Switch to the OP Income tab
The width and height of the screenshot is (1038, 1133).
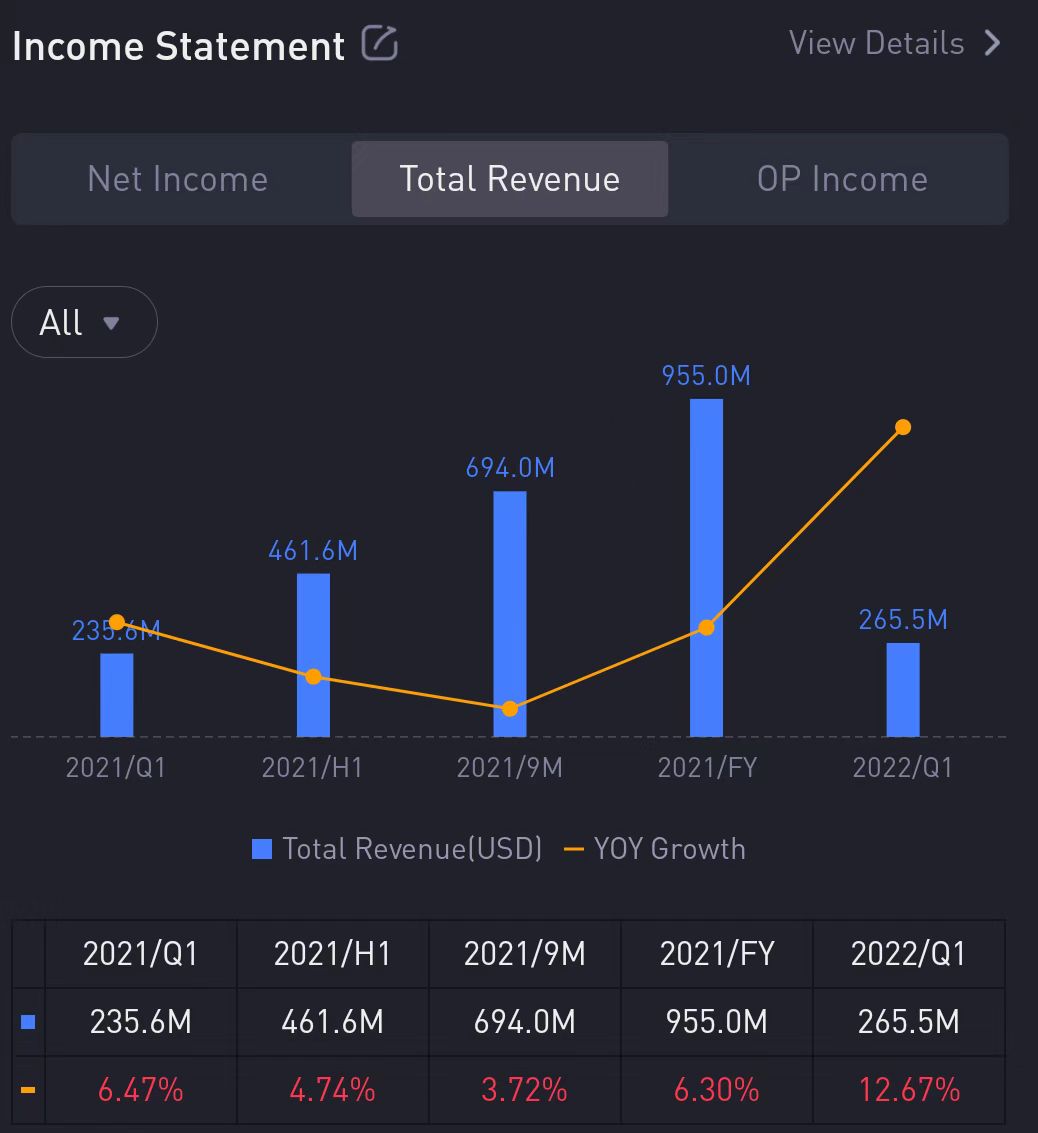[x=842, y=179]
